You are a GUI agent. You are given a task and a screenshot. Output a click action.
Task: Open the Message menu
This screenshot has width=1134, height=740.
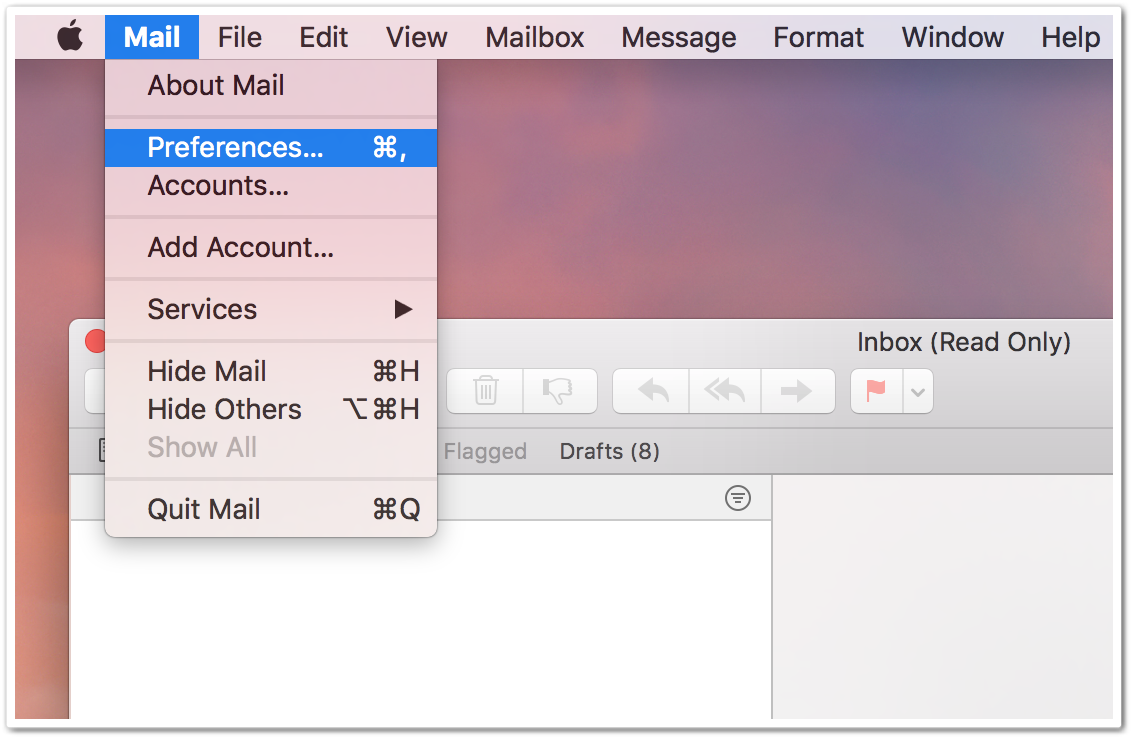pos(678,37)
